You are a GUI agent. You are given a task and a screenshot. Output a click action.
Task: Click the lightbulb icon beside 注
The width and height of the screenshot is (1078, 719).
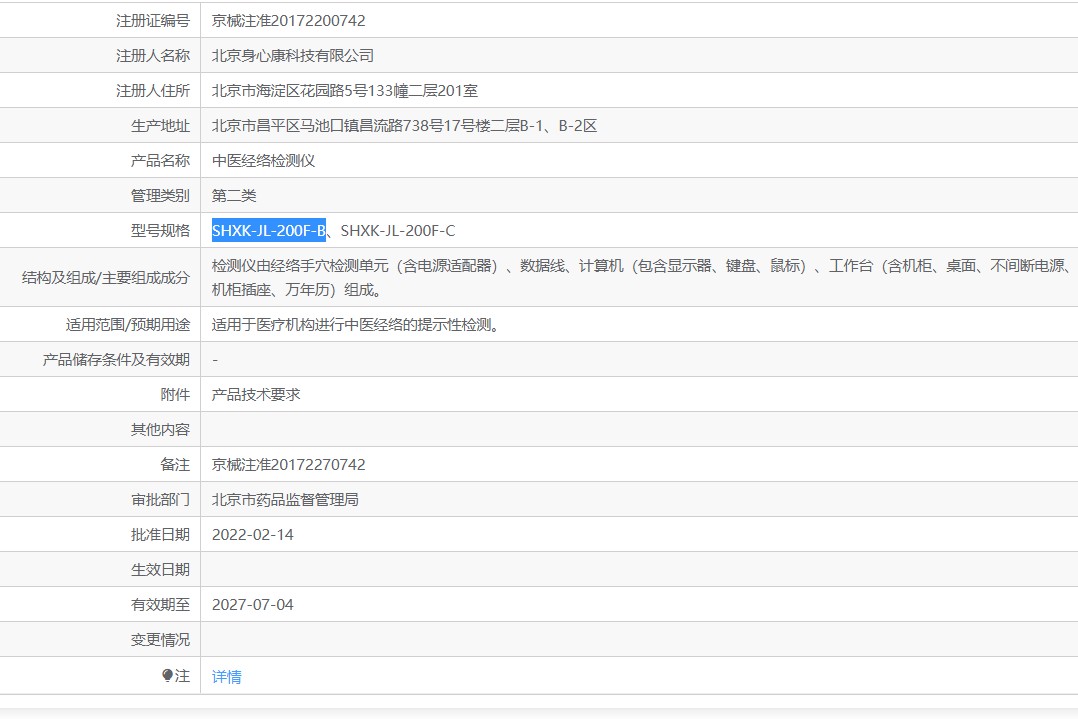[x=167, y=676]
